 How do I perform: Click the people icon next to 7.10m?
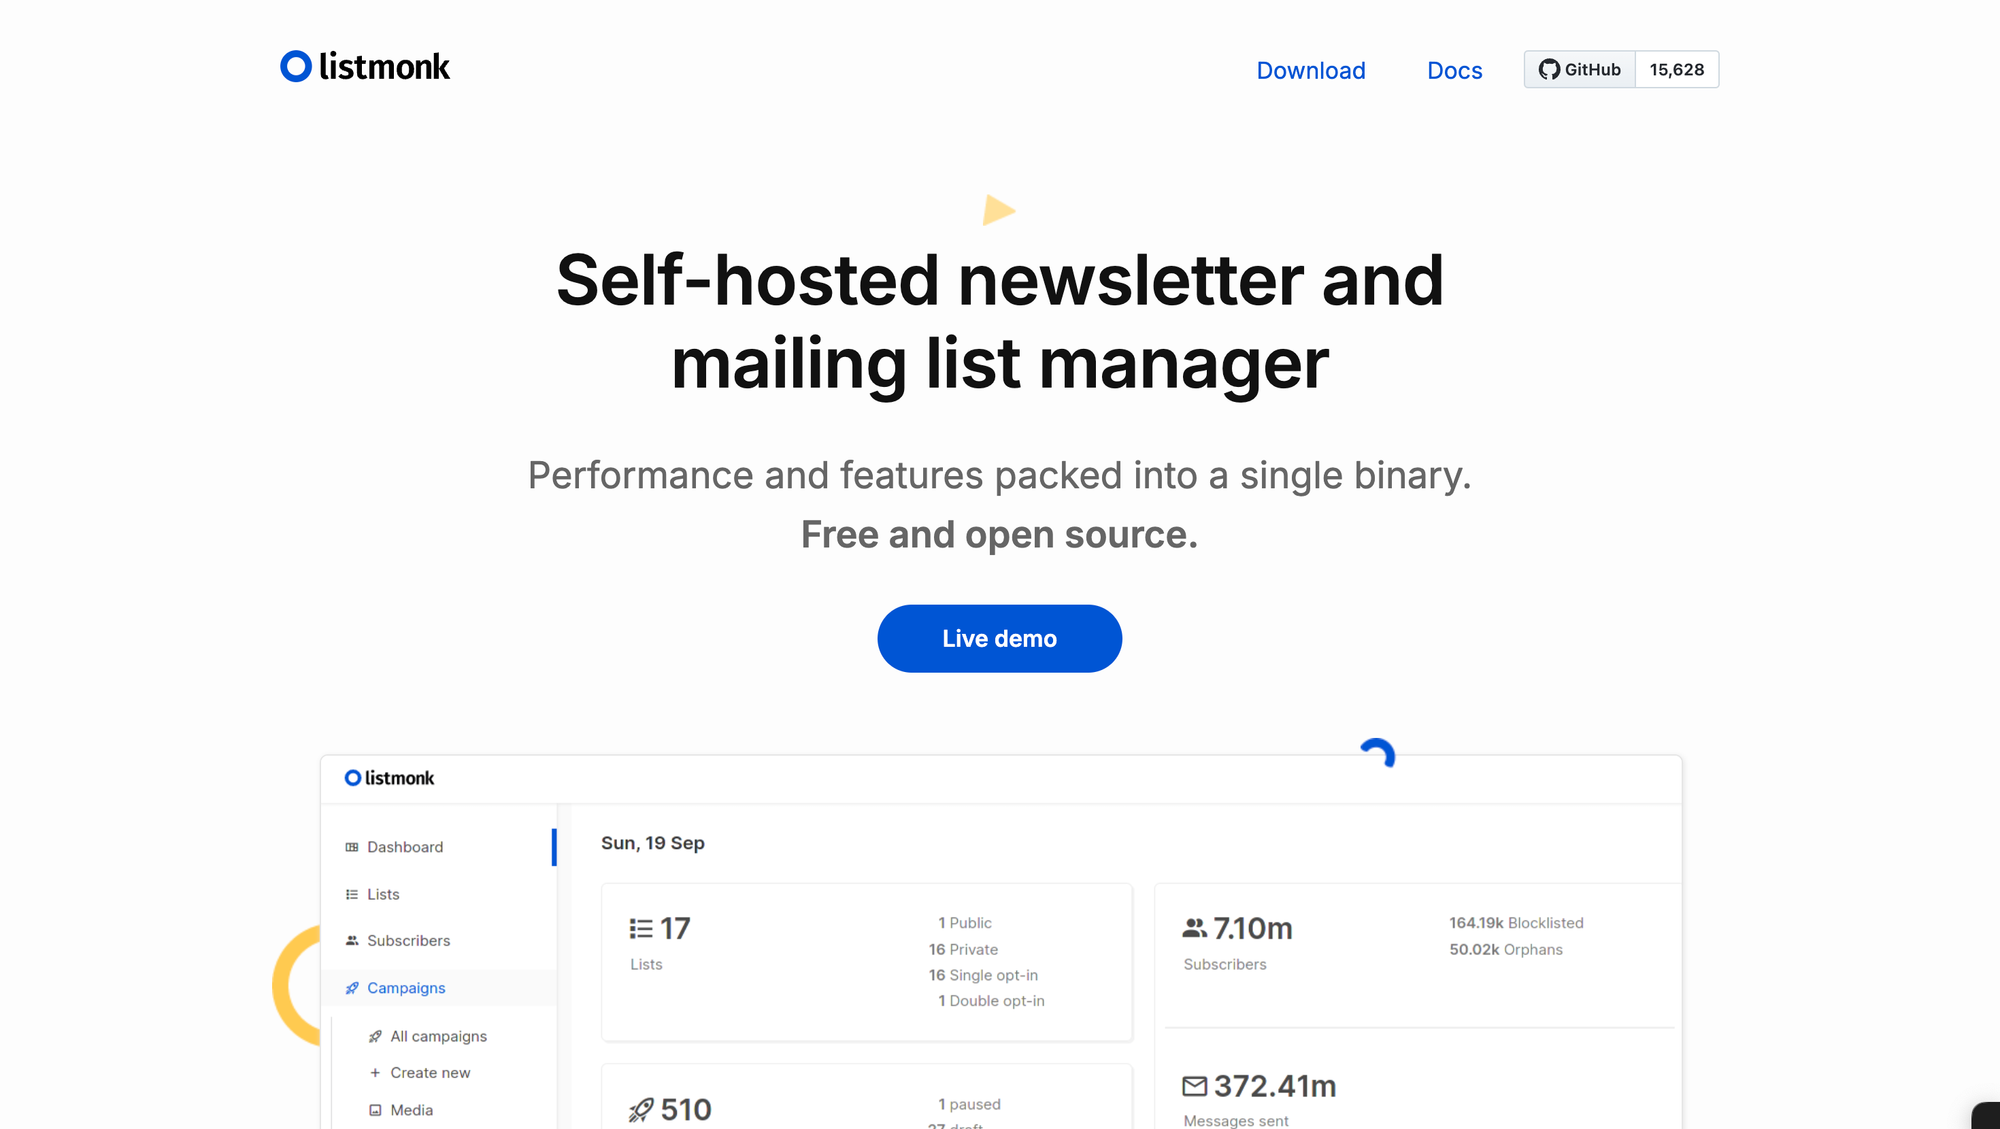coord(1194,929)
